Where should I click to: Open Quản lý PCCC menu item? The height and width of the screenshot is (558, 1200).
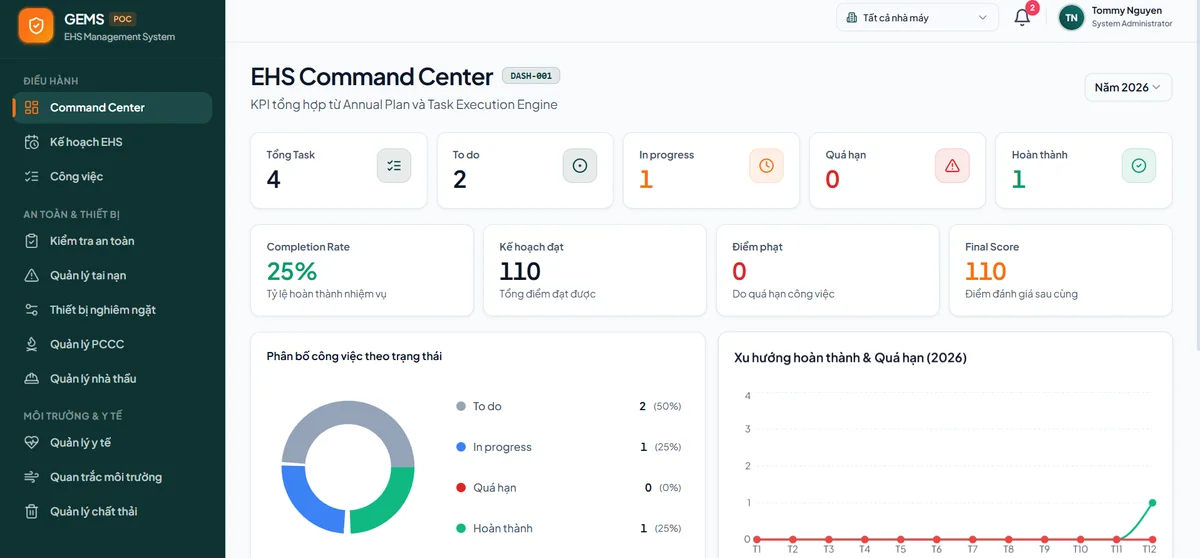point(112,344)
